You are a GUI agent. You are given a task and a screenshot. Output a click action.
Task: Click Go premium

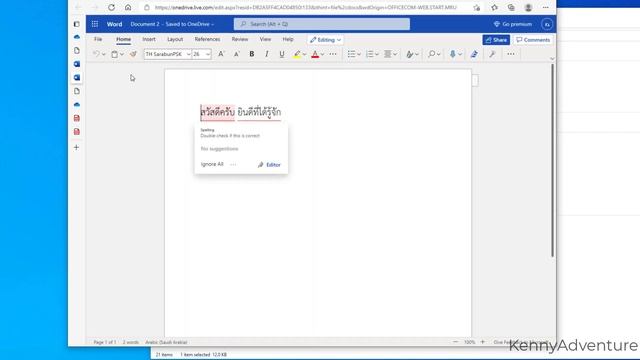(x=513, y=24)
